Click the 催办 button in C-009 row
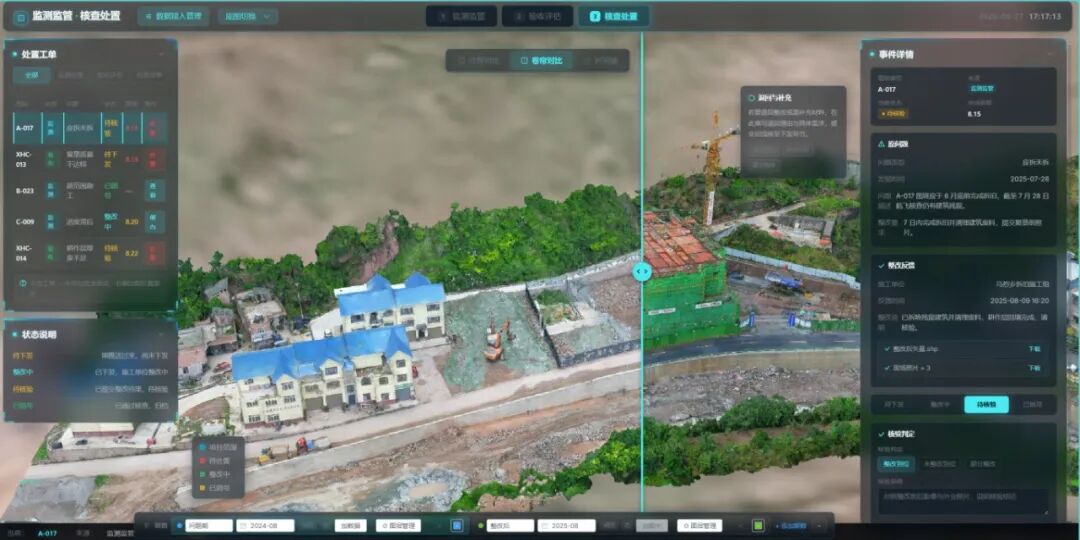Screen dimensions: 1080x540 pyautogui.click(x=154, y=222)
